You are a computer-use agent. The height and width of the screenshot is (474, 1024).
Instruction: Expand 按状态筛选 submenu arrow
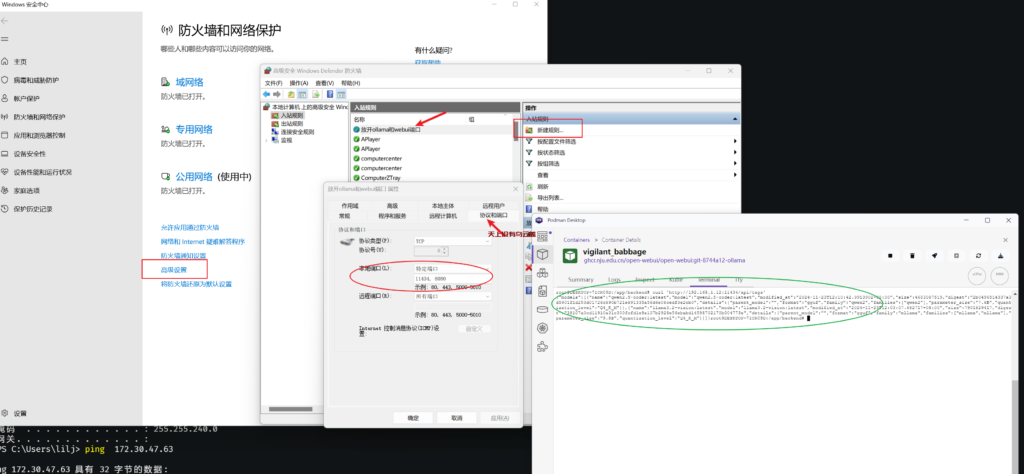click(735, 153)
